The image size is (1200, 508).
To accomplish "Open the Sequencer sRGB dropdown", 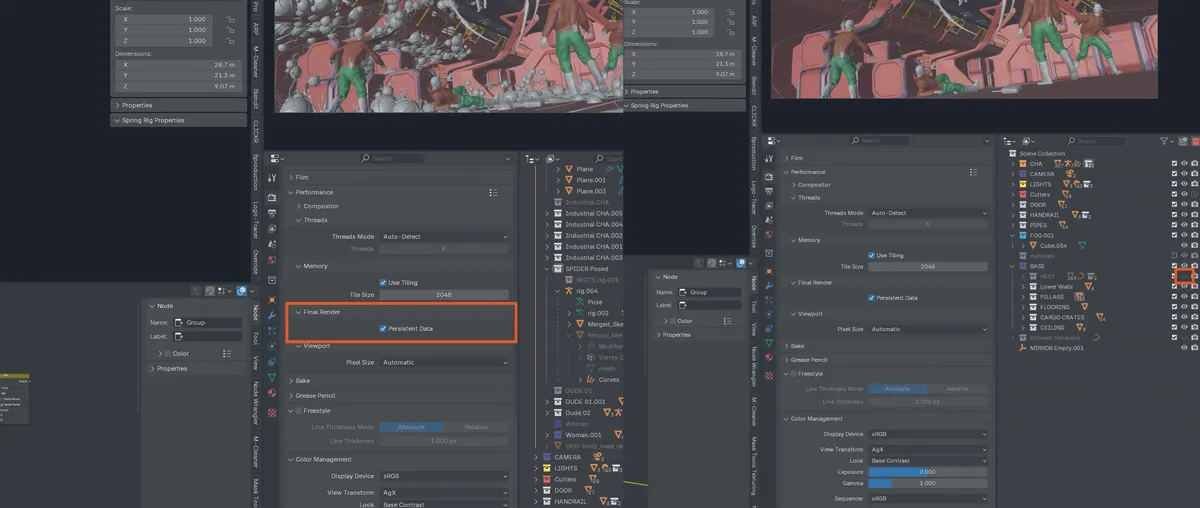I will pos(928,498).
